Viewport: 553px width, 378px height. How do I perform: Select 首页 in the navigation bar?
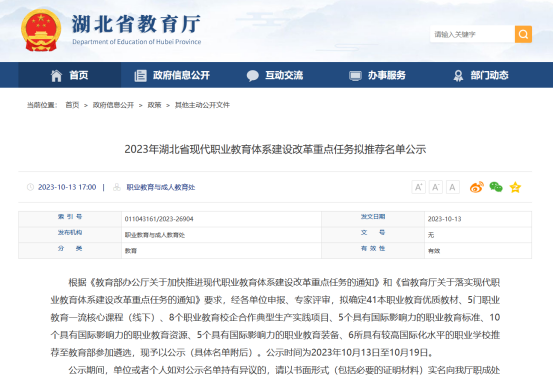69,75
